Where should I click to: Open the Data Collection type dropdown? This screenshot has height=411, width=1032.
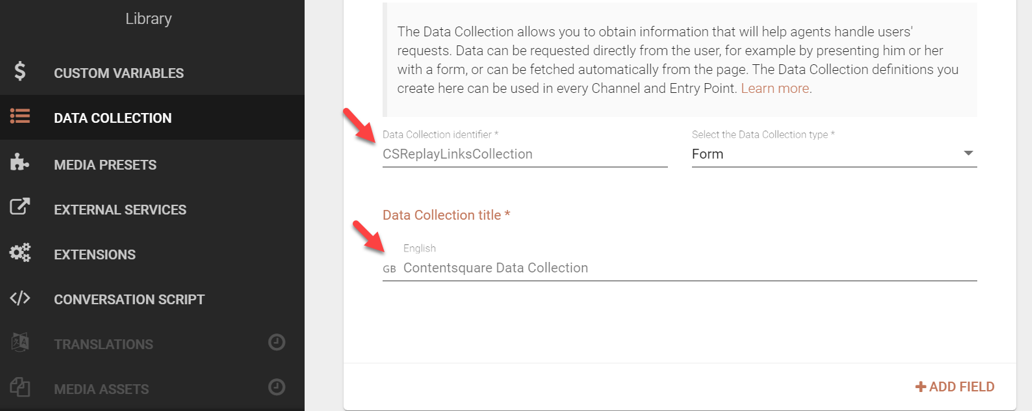834,154
